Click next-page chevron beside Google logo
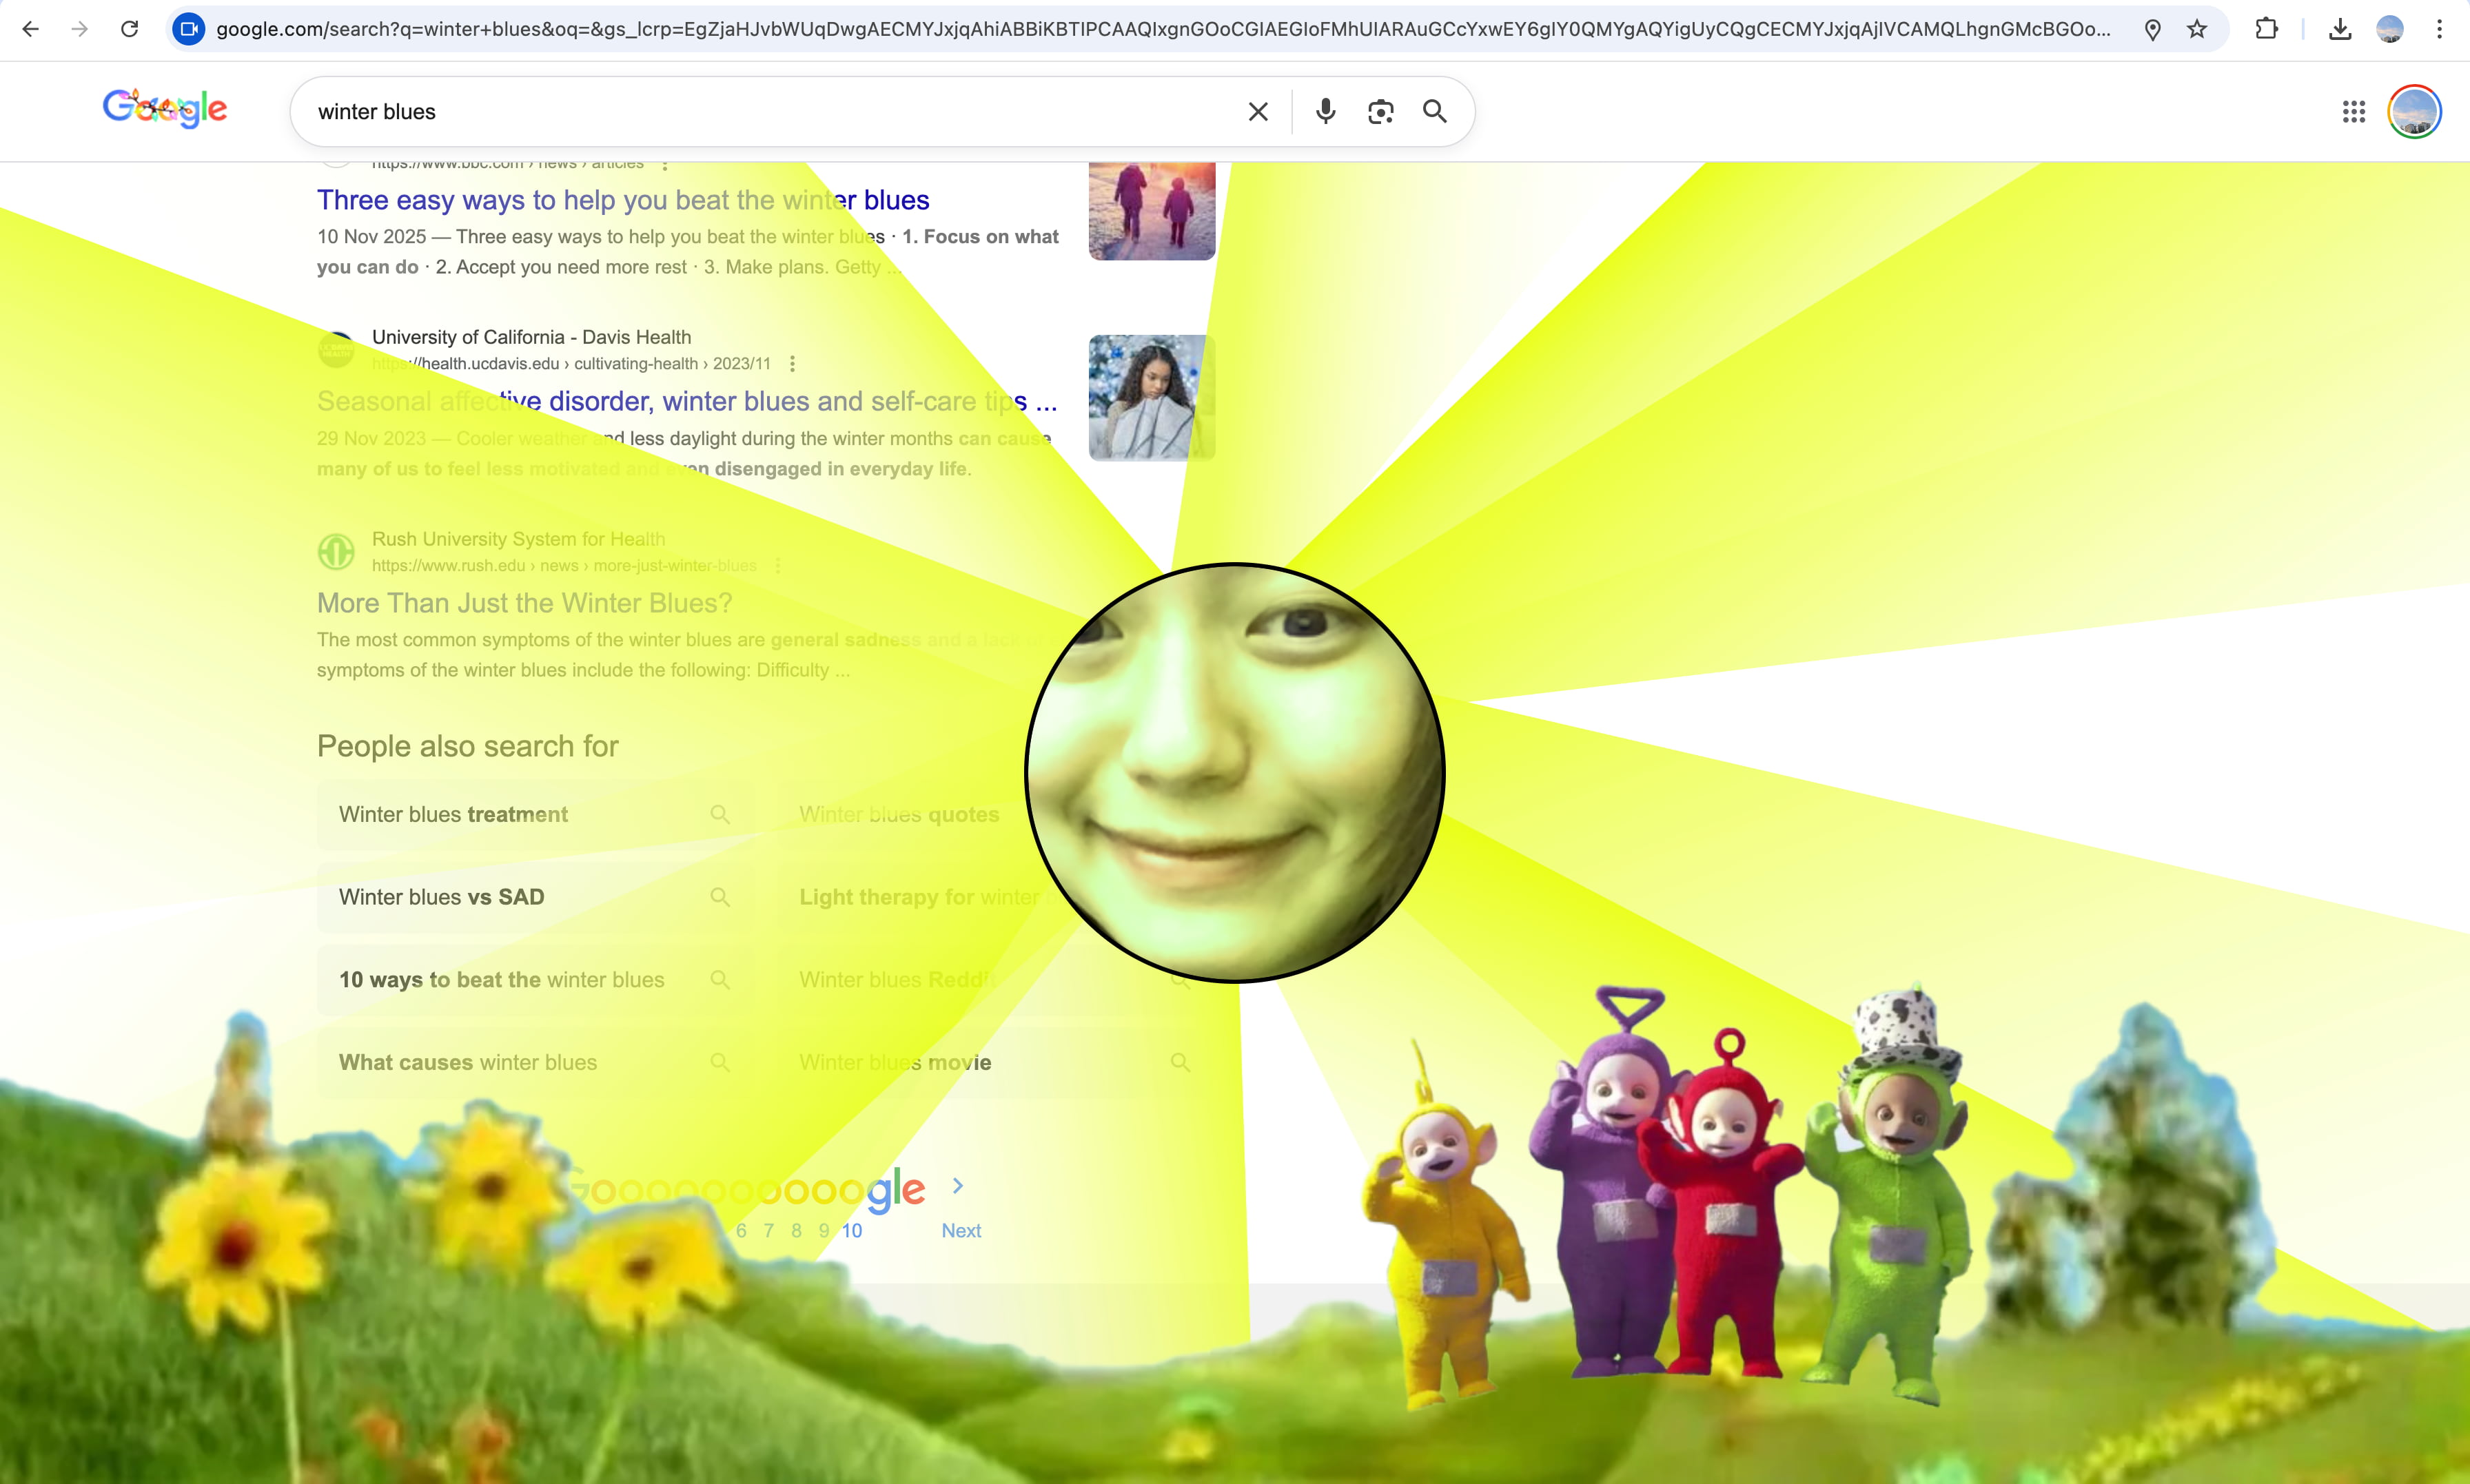Screen dimensions: 2470x1484 957,1186
